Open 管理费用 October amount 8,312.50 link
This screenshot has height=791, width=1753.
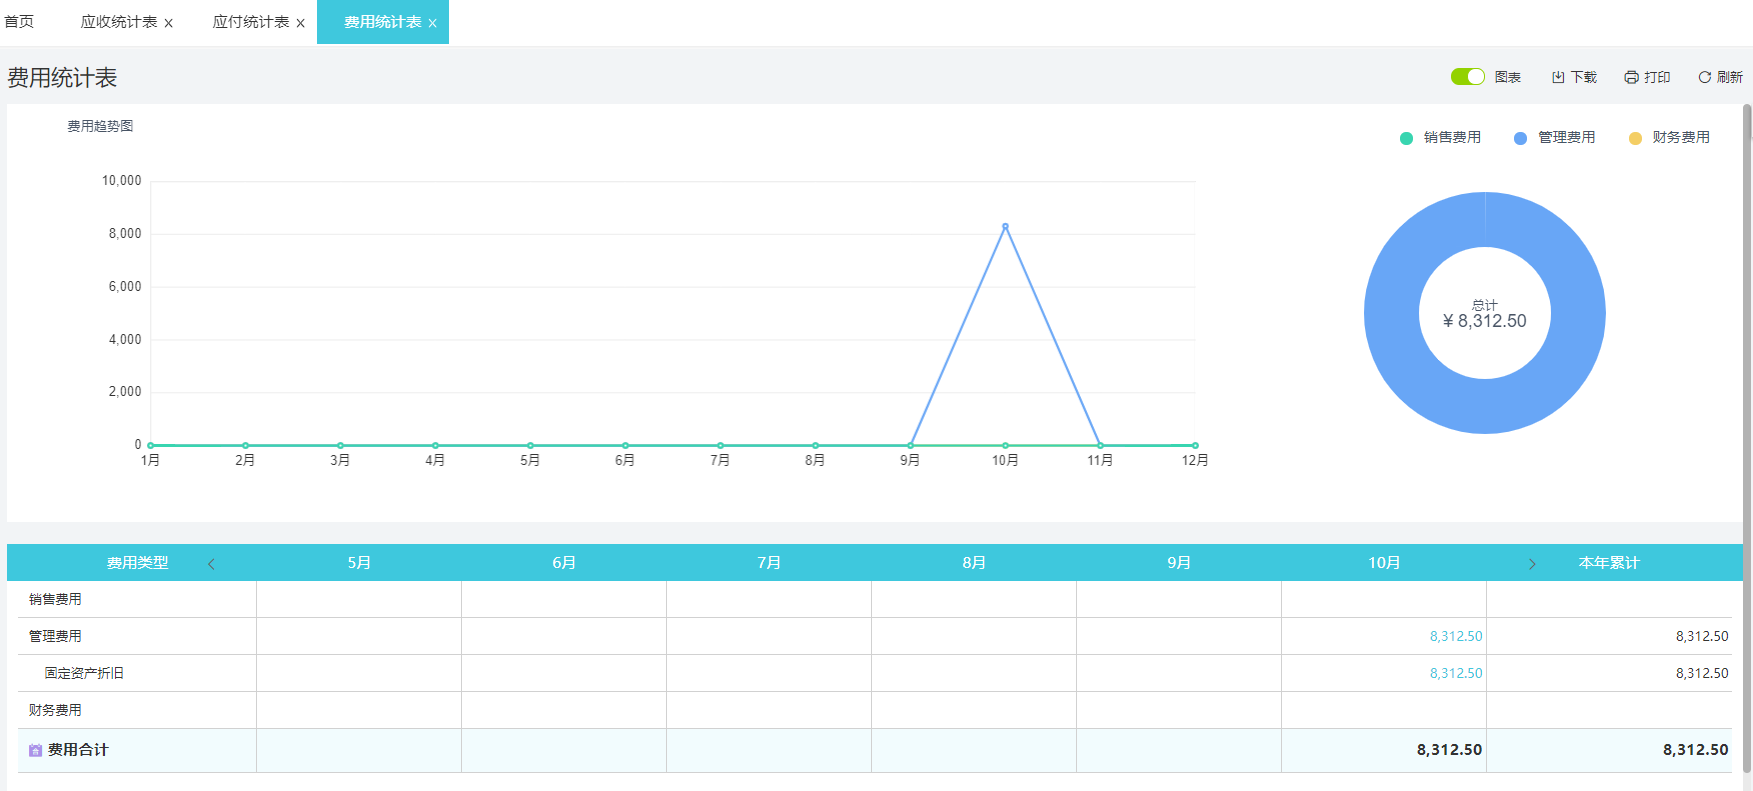(1456, 636)
